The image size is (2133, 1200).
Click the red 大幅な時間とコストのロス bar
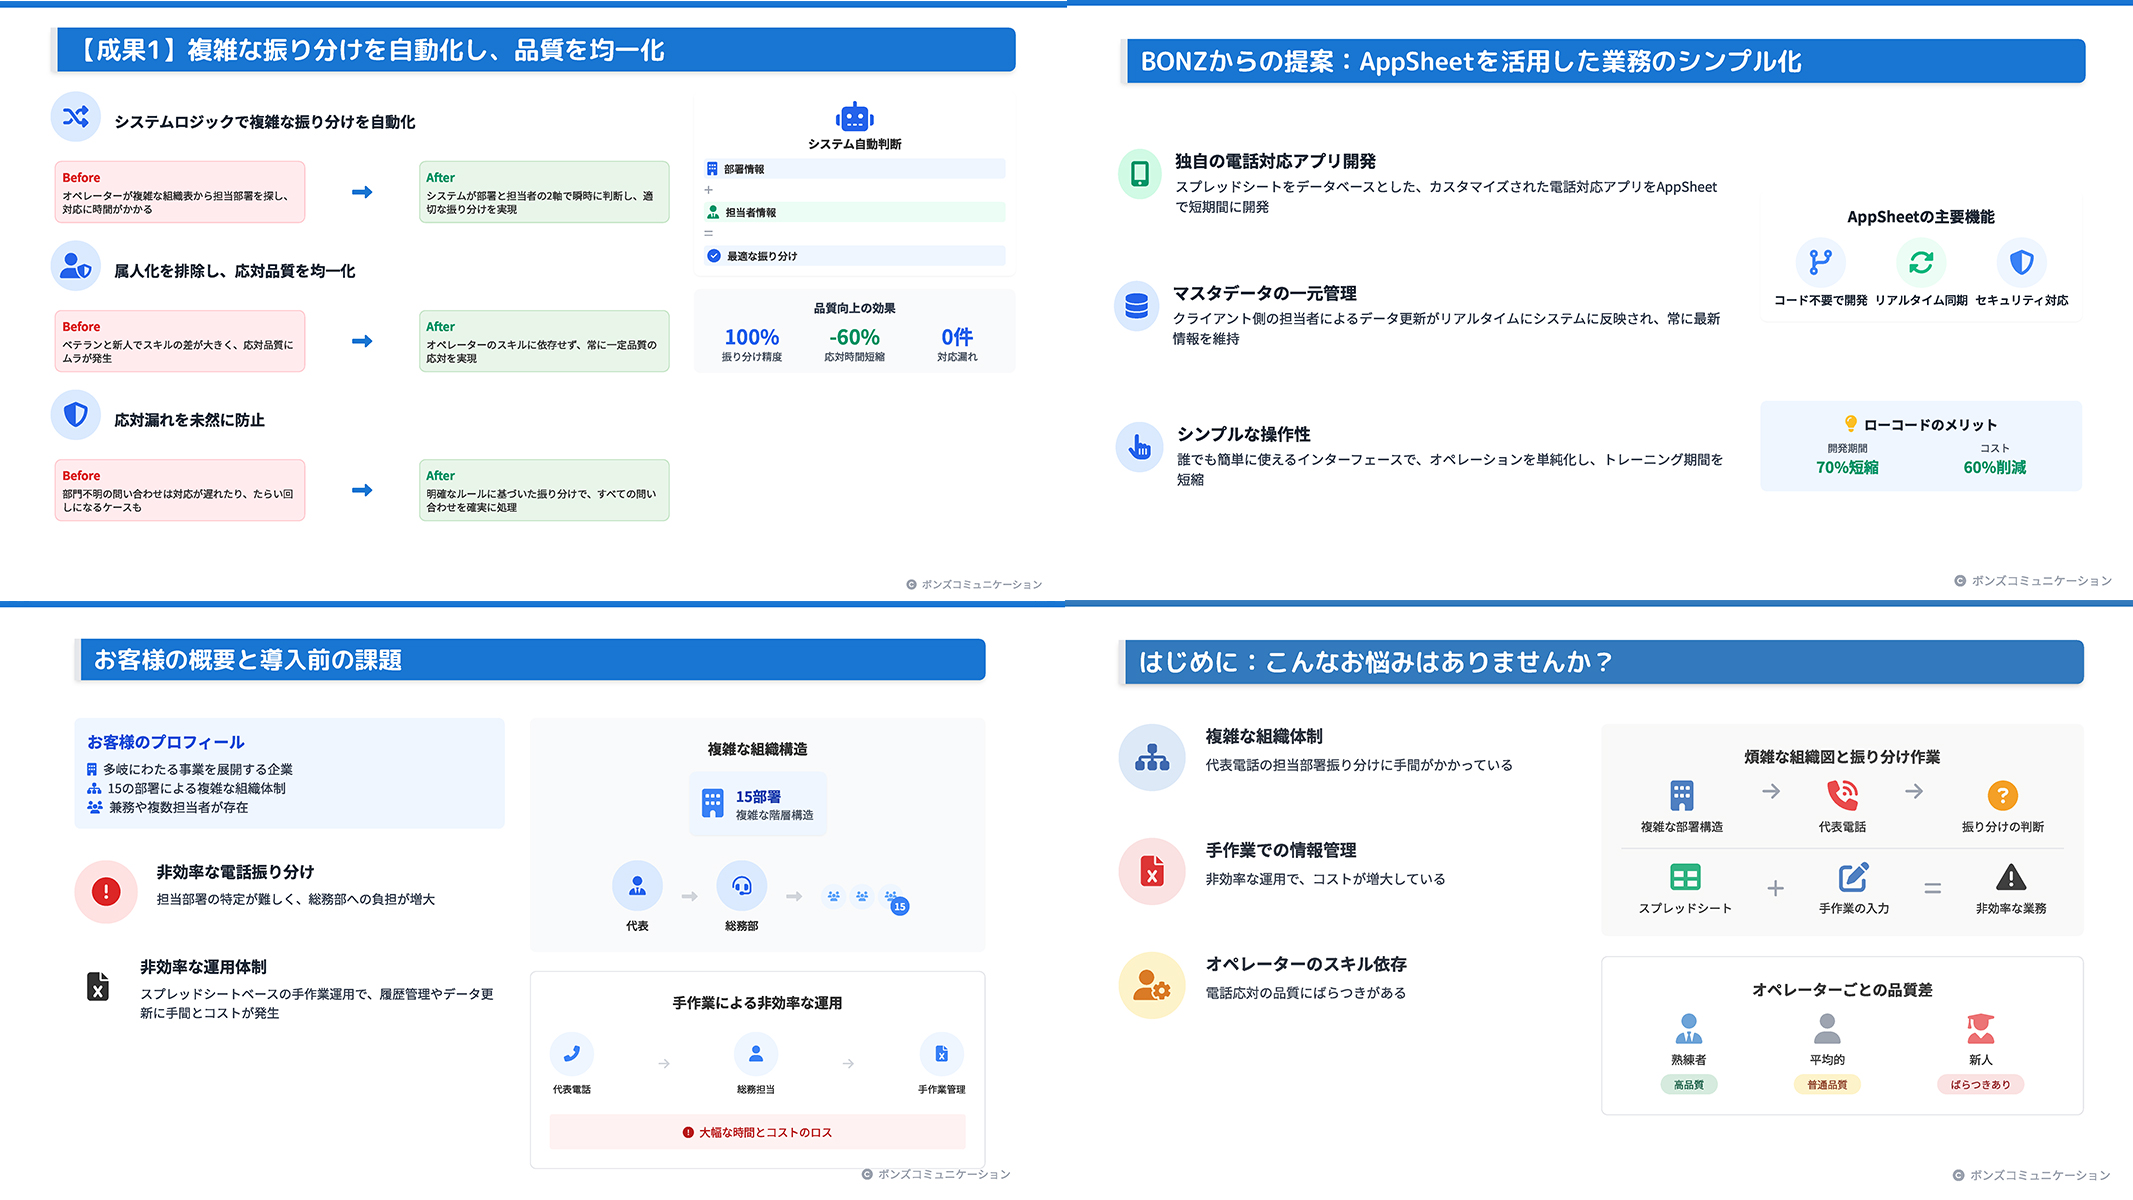point(757,1132)
